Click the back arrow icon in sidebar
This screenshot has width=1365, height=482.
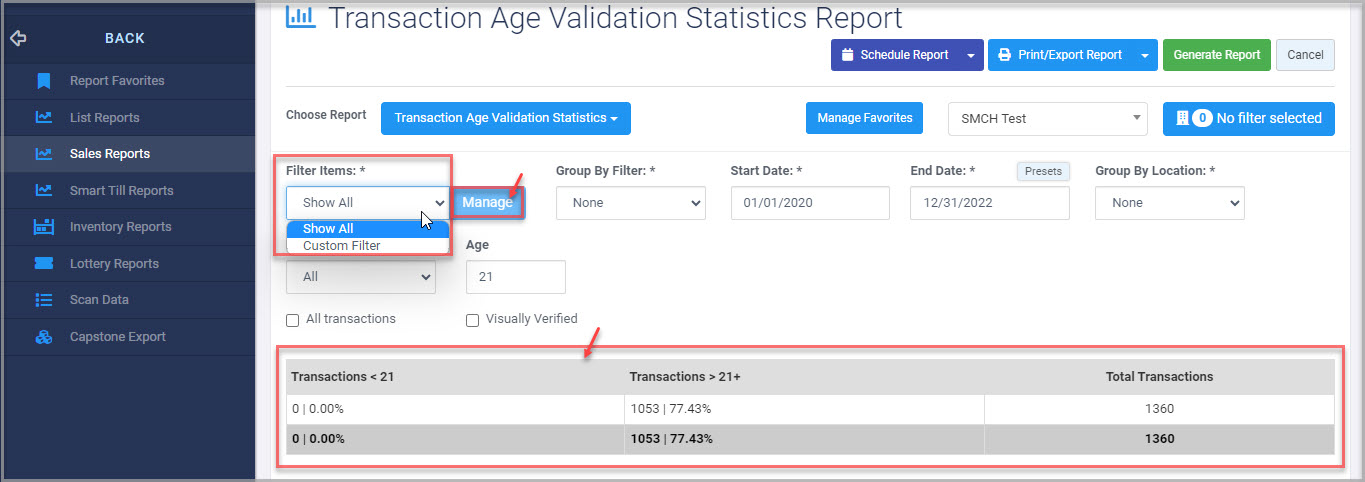pos(17,38)
